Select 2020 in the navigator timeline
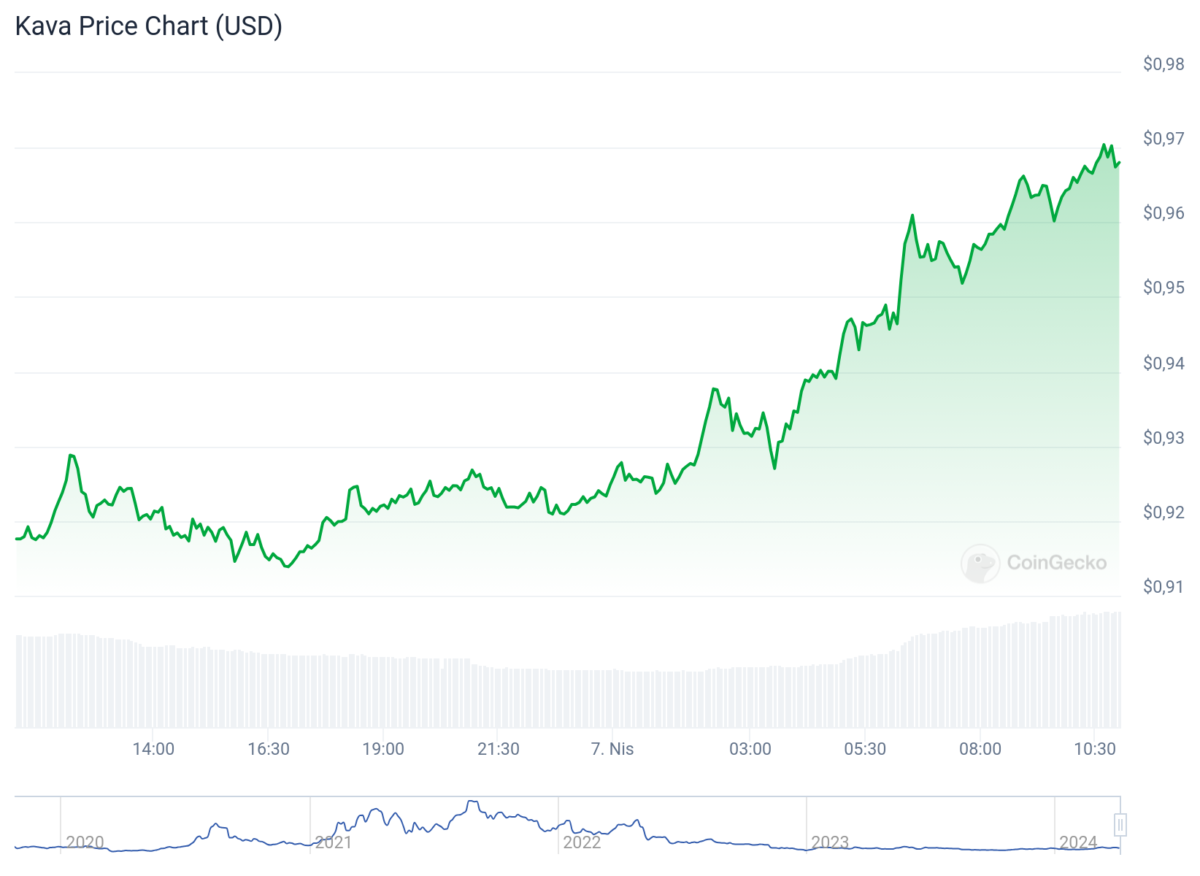Image resolution: width=1200 pixels, height=876 pixels. (x=84, y=842)
